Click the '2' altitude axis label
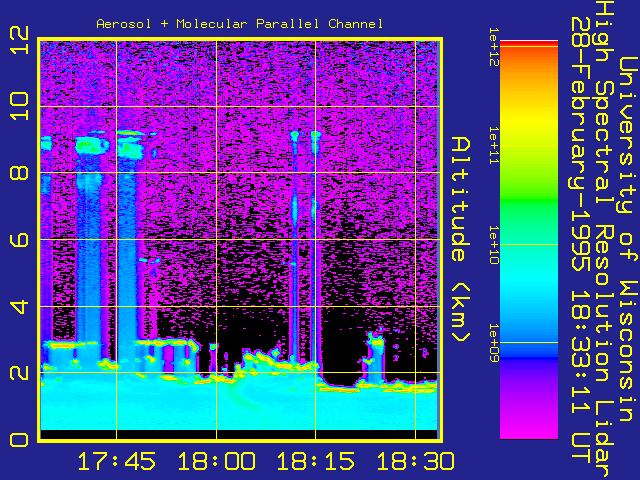Screen dimensions: 640x480 tap(19, 373)
